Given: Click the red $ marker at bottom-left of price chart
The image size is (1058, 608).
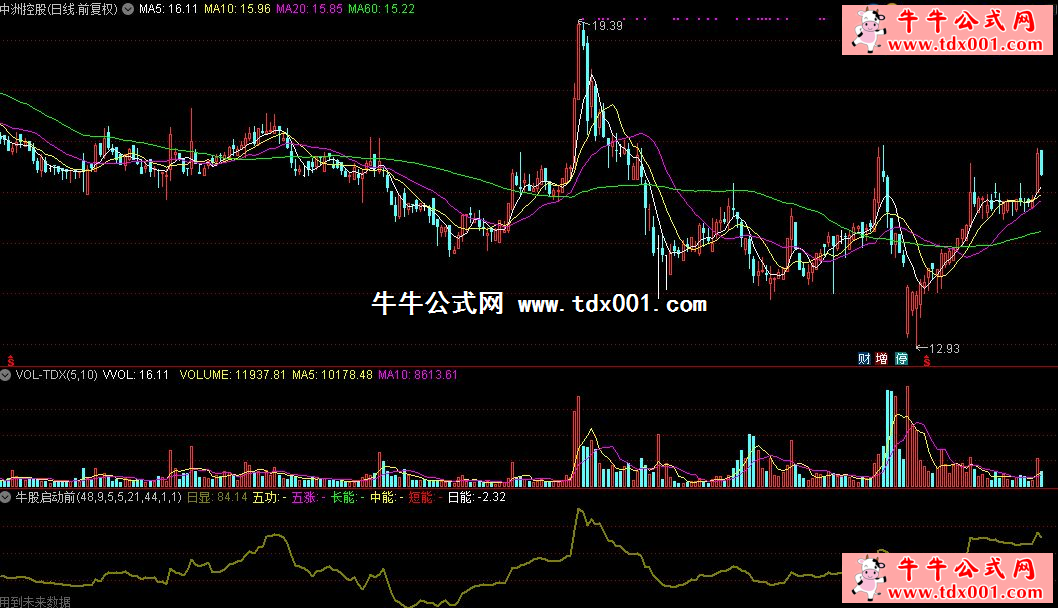Looking at the screenshot, I should pos(11,360).
